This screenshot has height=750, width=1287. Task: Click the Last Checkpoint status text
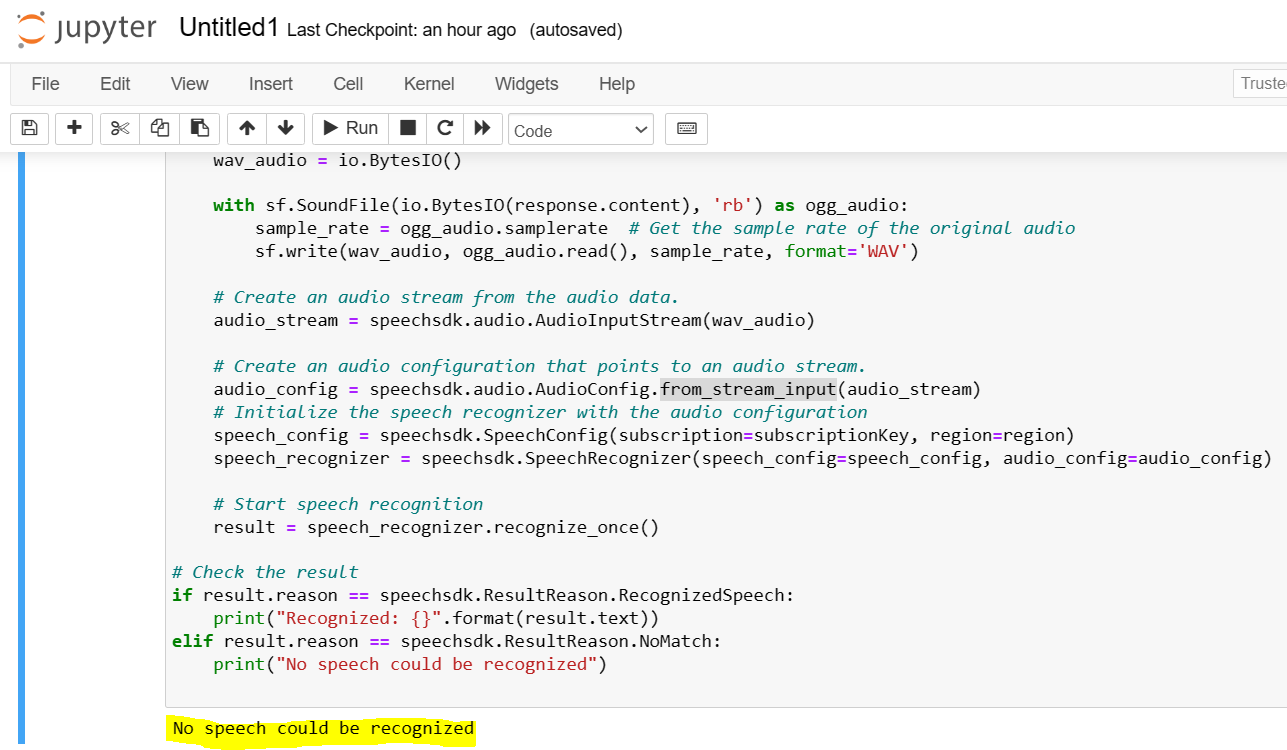tap(401, 30)
